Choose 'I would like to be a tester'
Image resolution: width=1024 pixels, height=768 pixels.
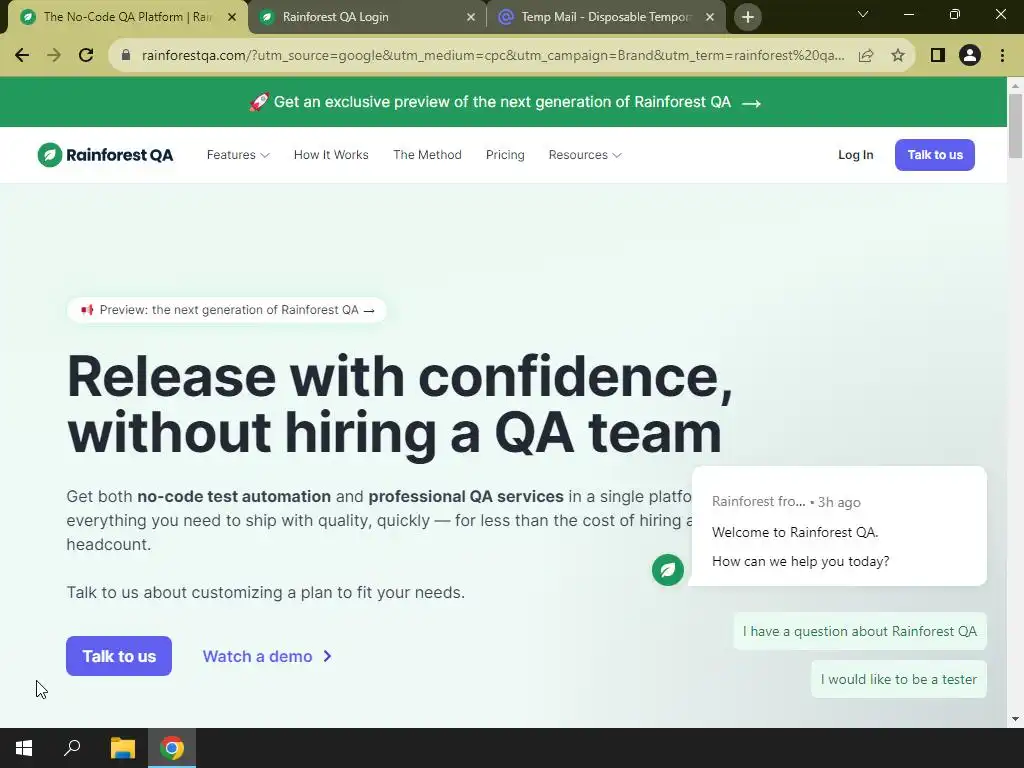click(899, 679)
